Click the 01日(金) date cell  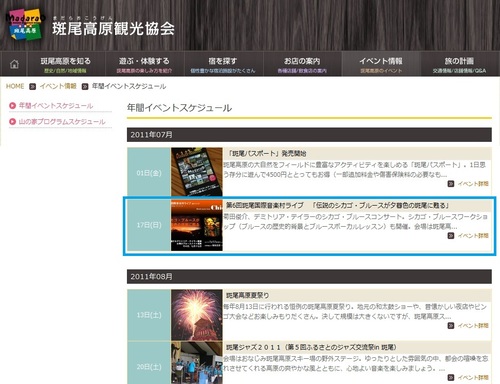(149, 173)
